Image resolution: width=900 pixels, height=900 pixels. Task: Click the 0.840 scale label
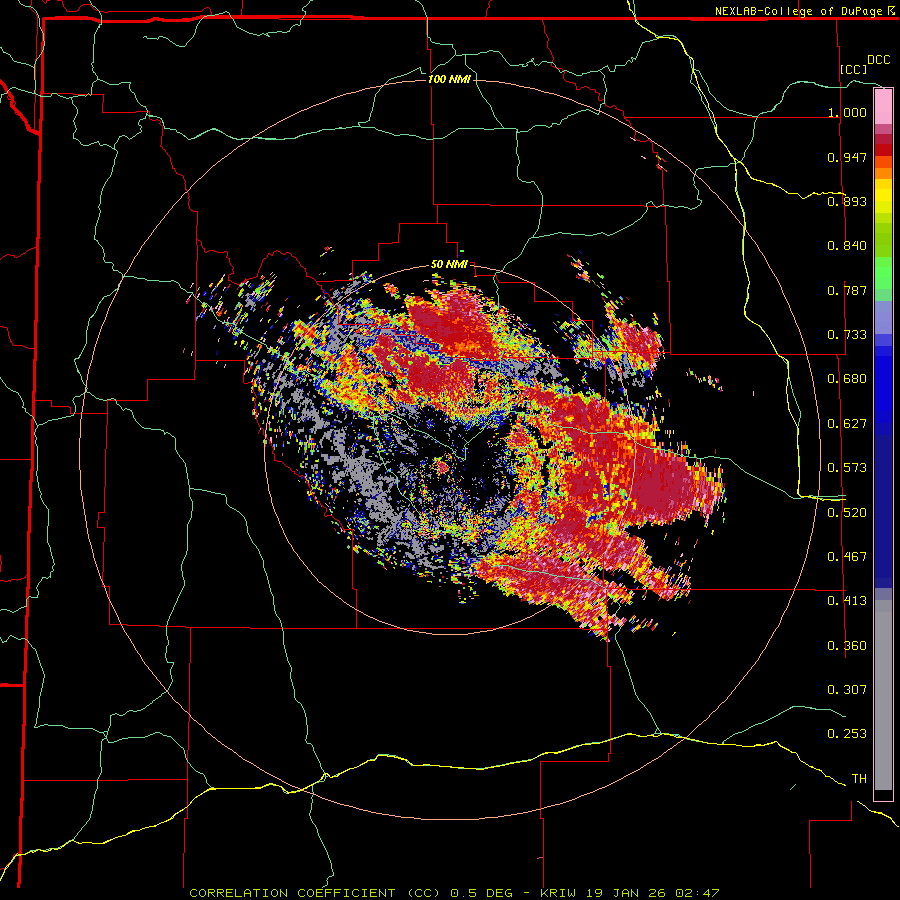click(847, 246)
